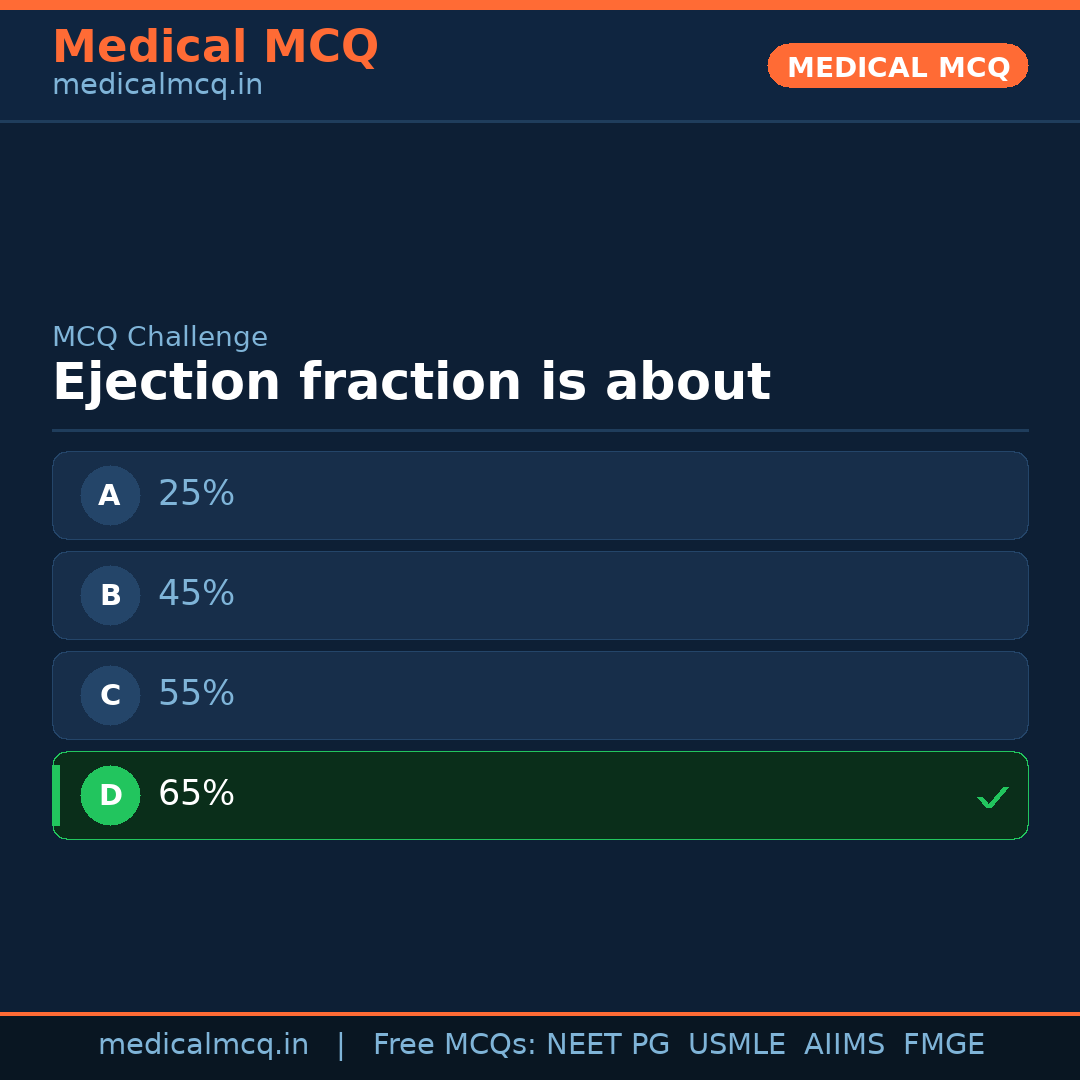Click the large Medical MCQ header title
The height and width of the screenshot is (1080, 1080).
215,47
